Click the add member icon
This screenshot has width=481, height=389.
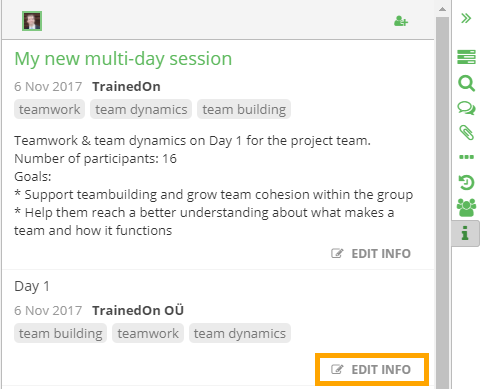401,21
